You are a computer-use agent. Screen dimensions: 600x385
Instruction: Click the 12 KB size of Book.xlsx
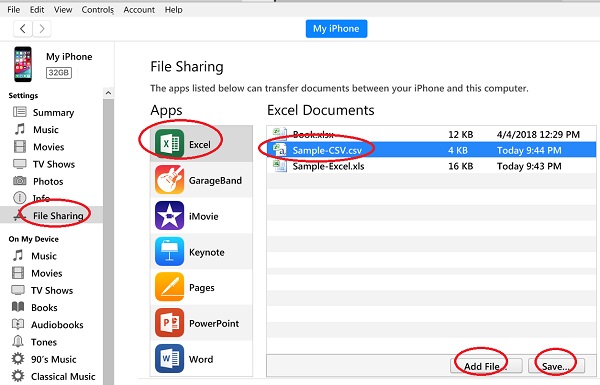pos(461,134)
